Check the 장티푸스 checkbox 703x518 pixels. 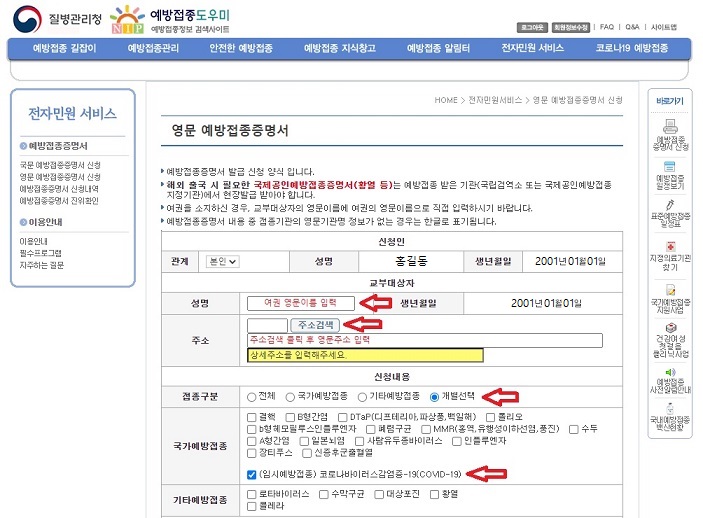pos(252,453)
